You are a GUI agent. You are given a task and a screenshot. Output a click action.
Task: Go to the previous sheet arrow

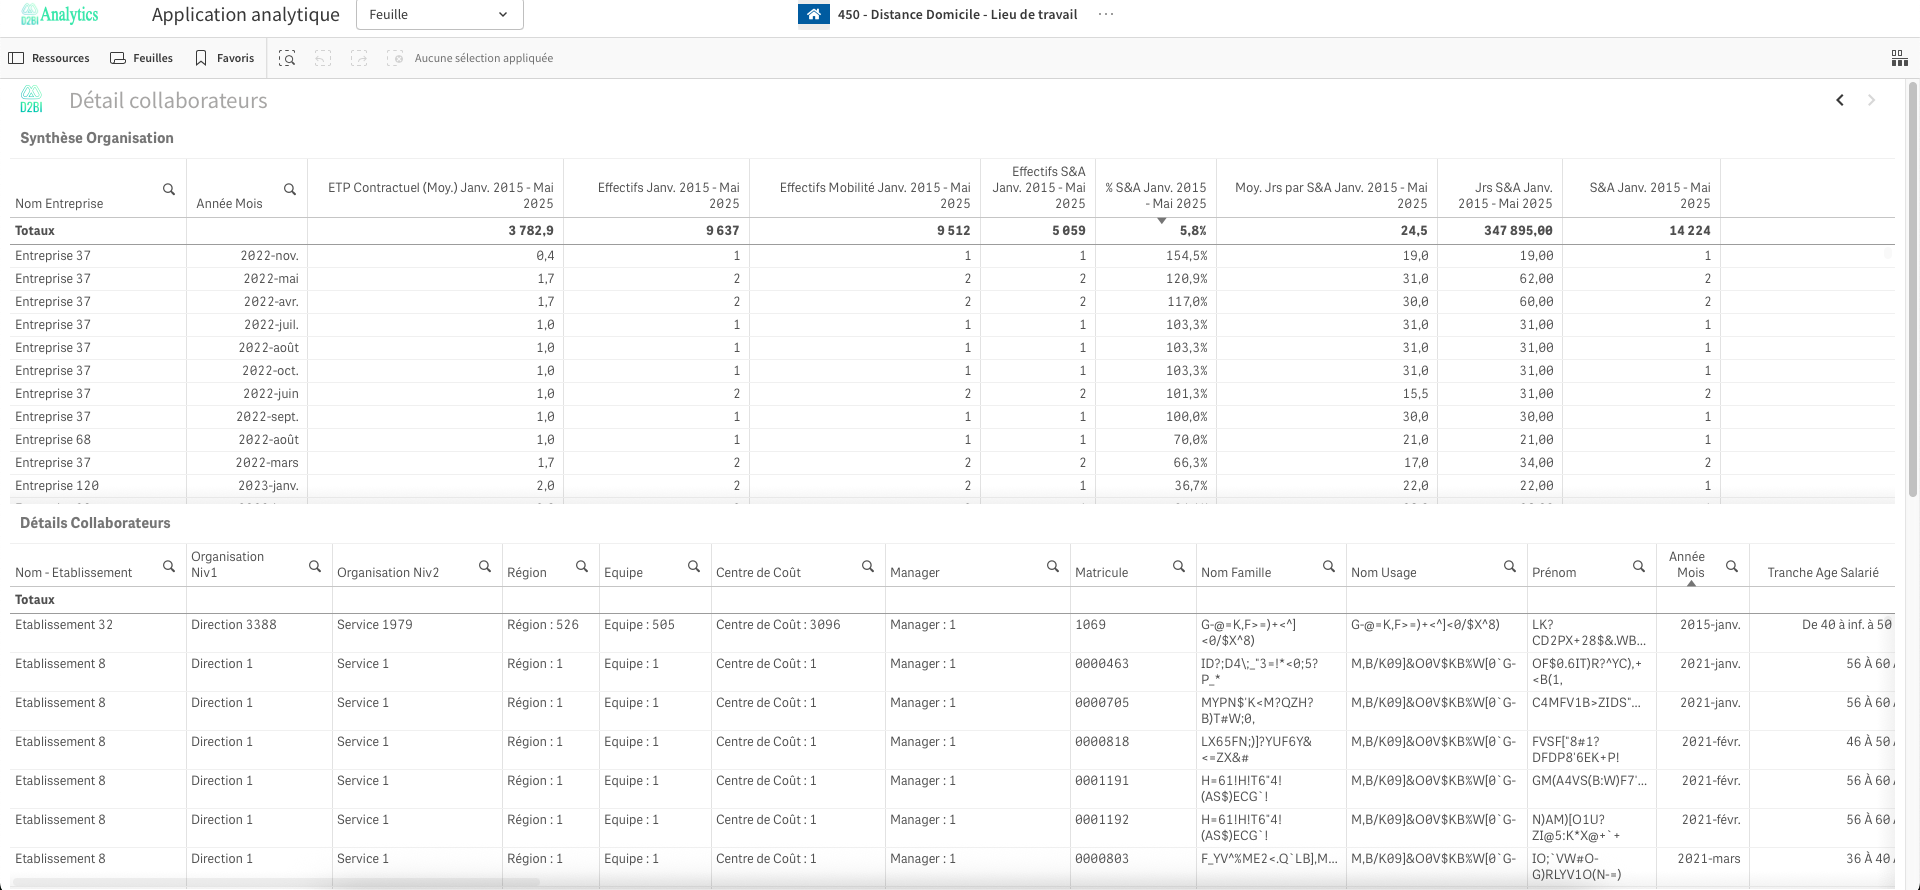[1840, 100]
